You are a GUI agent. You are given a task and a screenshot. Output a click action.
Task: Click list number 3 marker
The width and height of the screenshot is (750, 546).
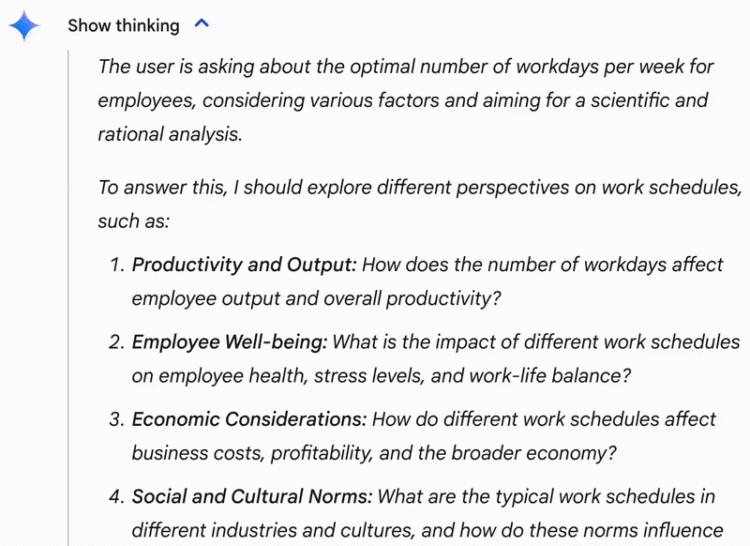[x=117, y=419]
